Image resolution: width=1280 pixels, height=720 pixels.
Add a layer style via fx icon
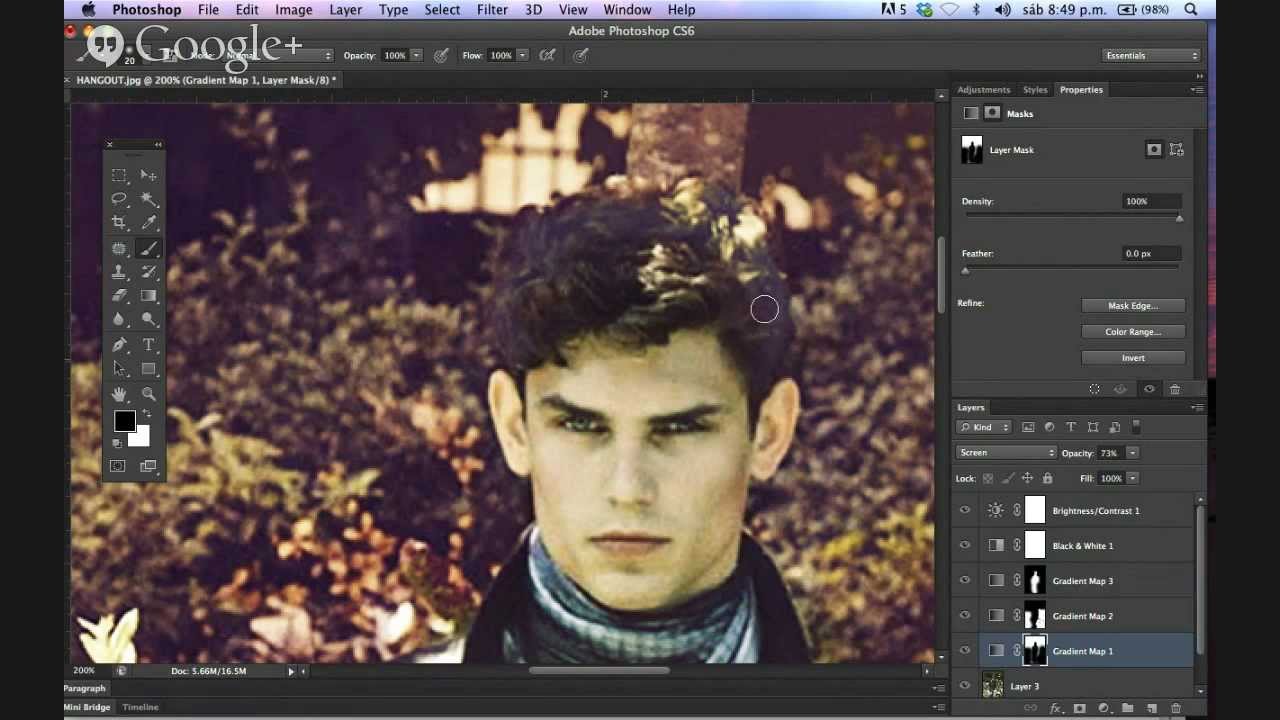coord(1055,708)
